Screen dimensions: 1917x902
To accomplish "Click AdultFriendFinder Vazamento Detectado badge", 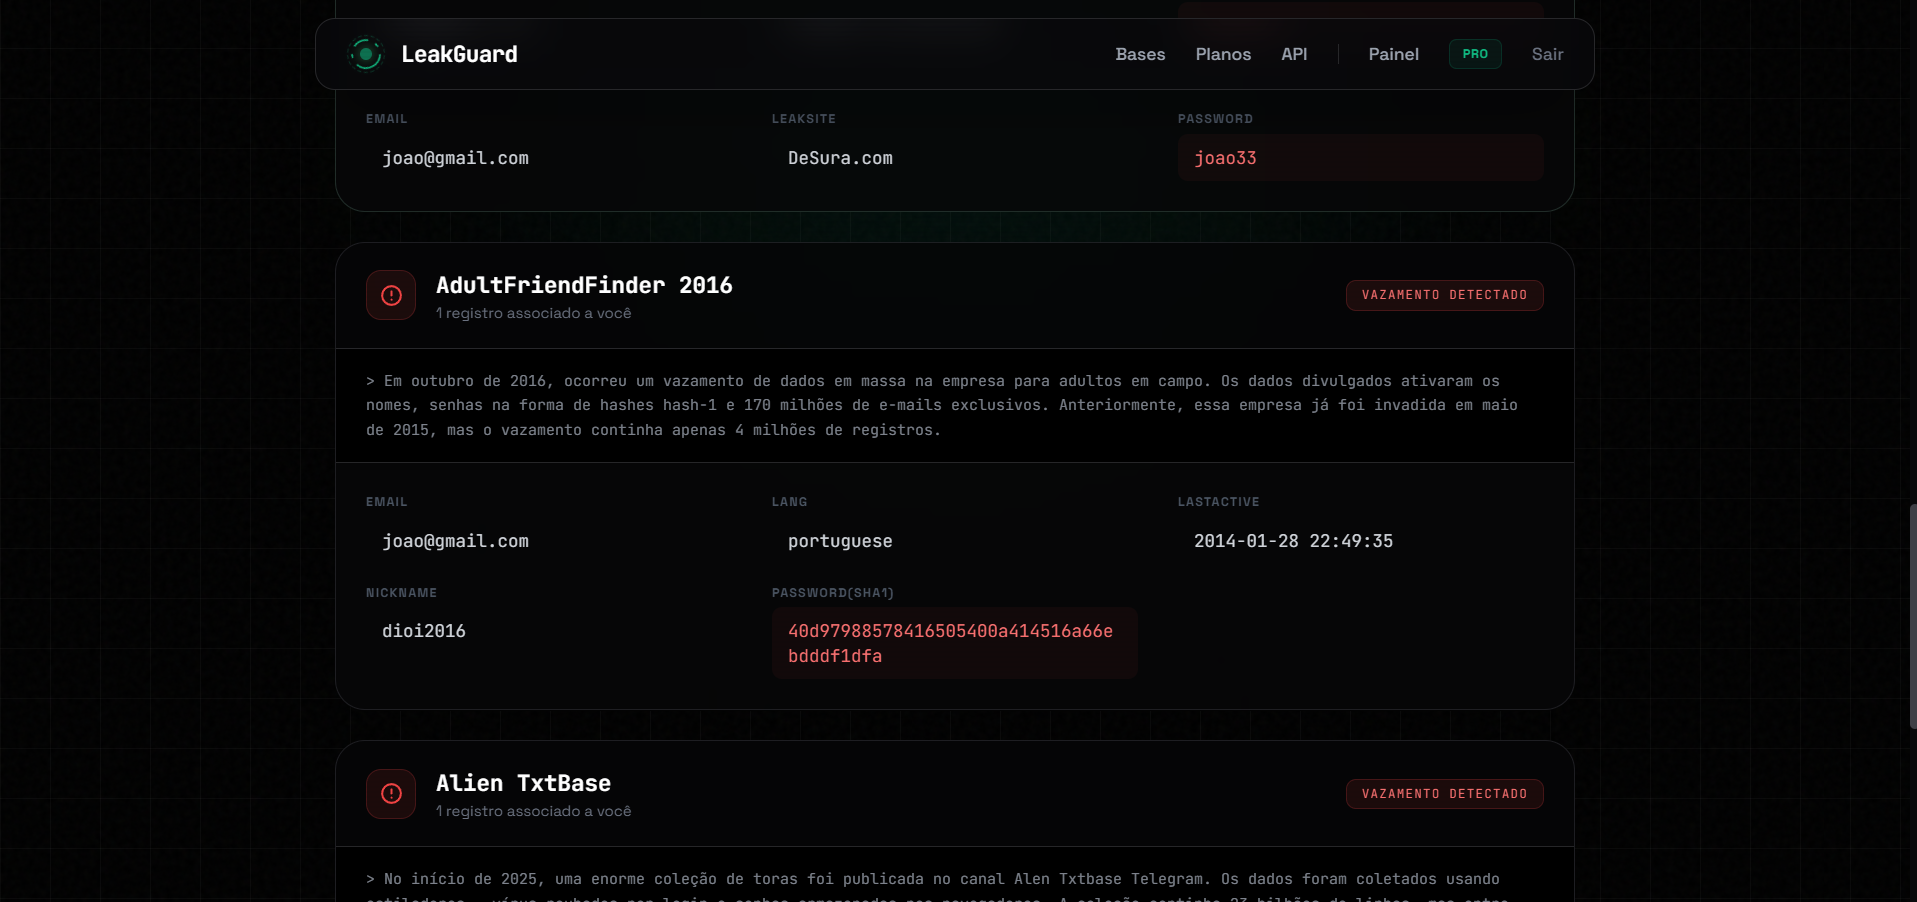I will (x=1444, y=295).
